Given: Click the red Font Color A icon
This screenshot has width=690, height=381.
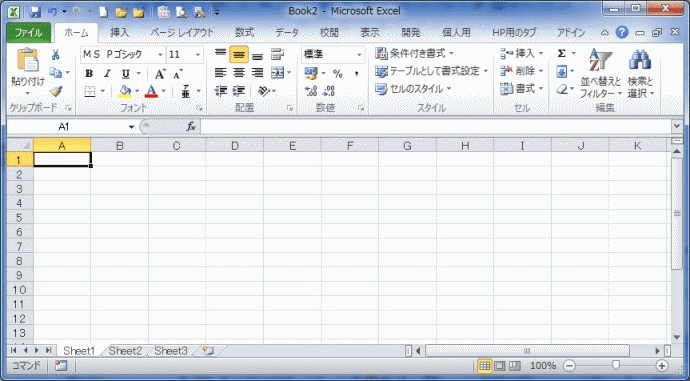Looking at the screenshot, I should [151, 91].
